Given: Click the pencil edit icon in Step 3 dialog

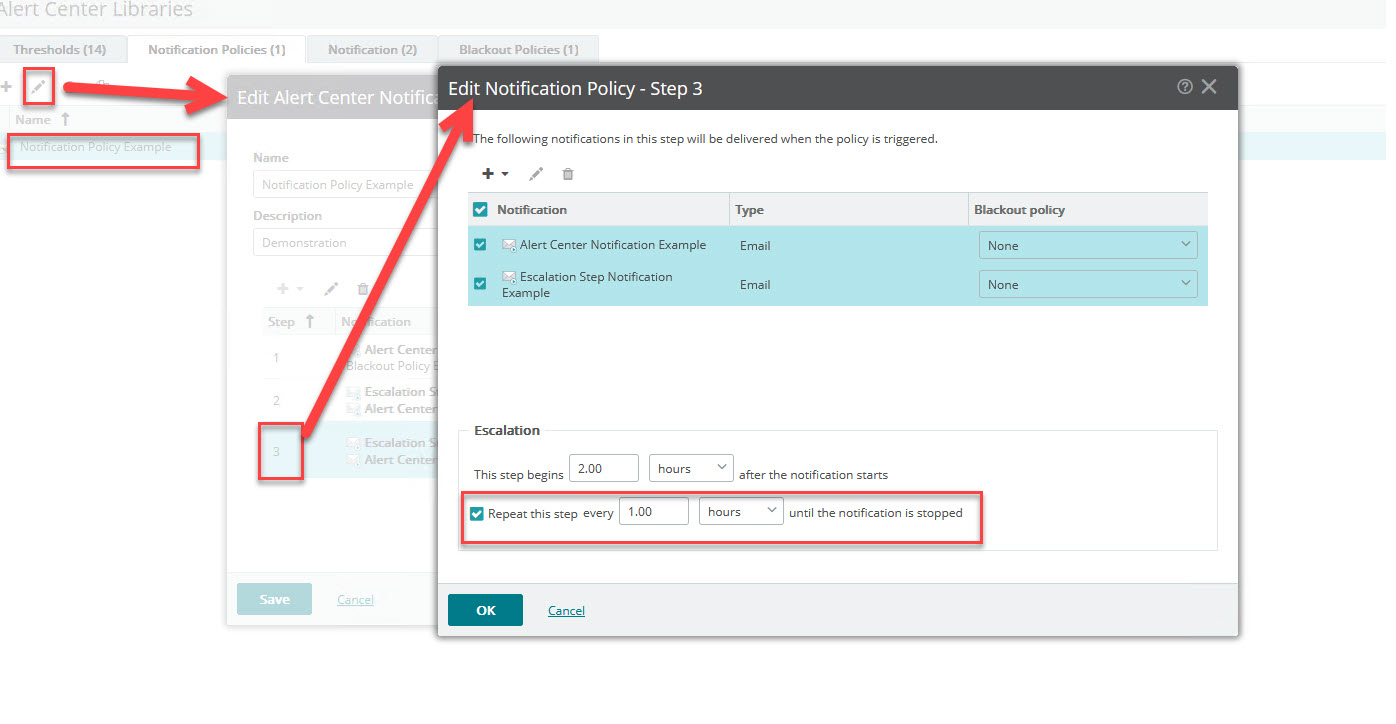Looking at the screenshot, I should [x=536, y=174].
